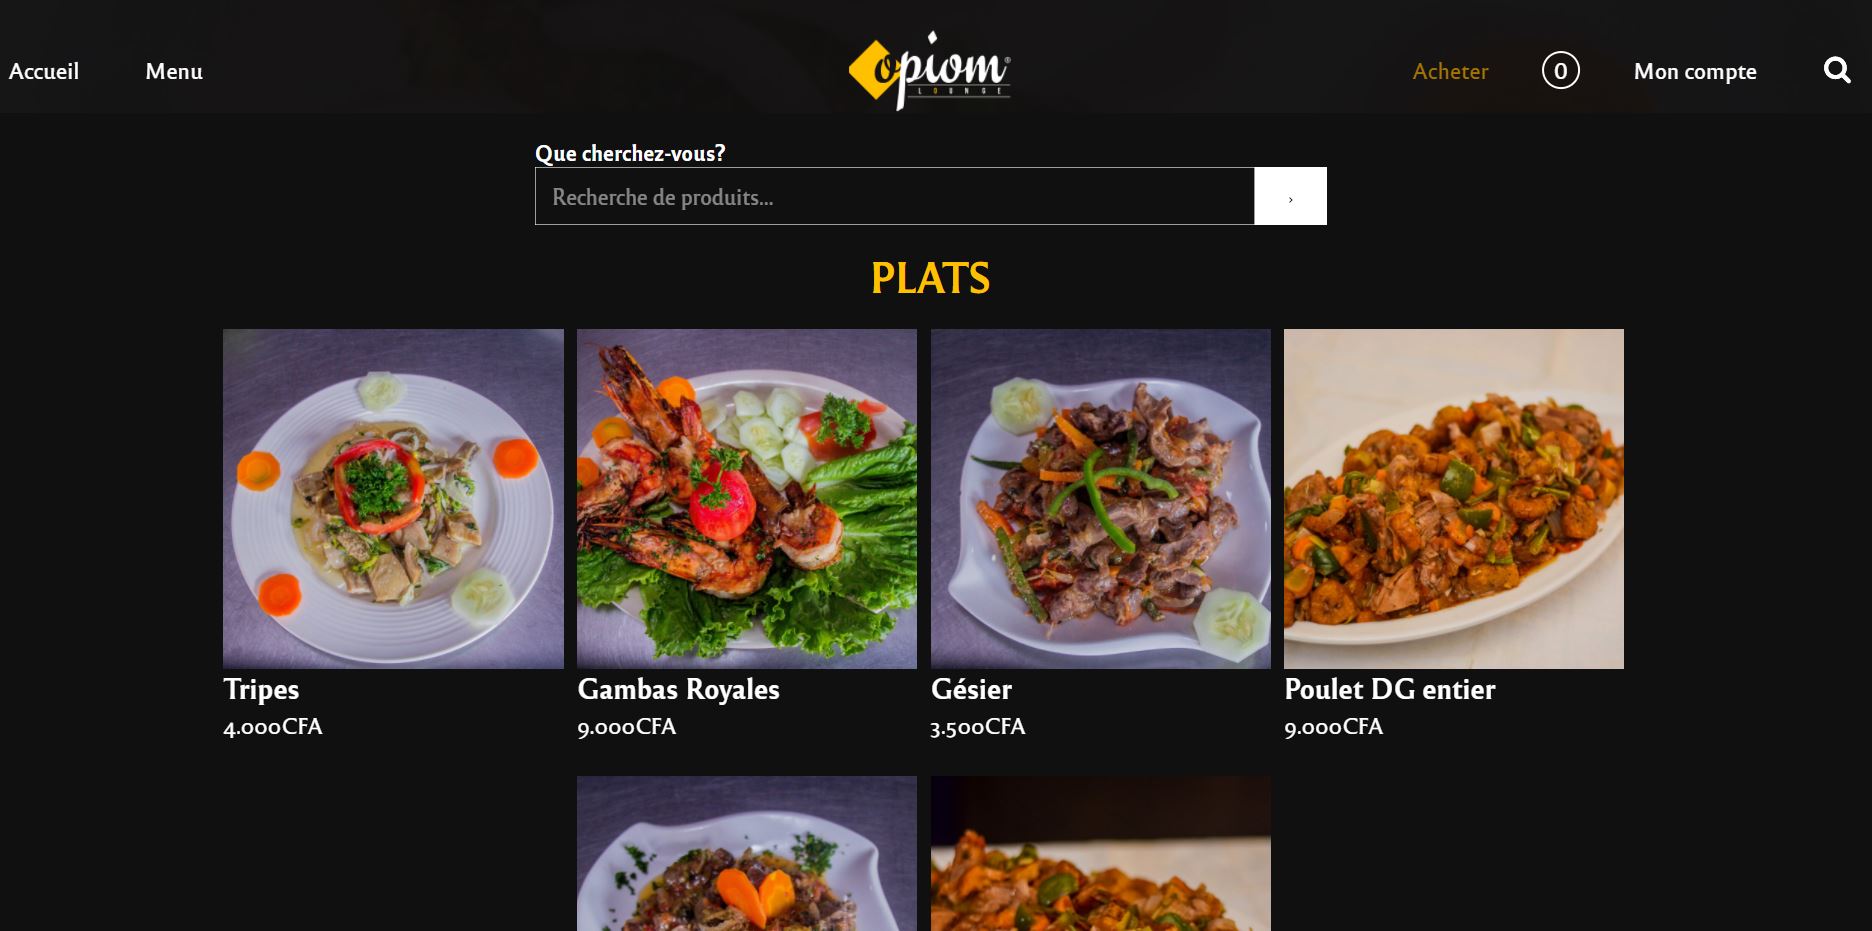Submit search with the white arrow button
The image size is (1872, 931).
click(x=1290, y=196)
